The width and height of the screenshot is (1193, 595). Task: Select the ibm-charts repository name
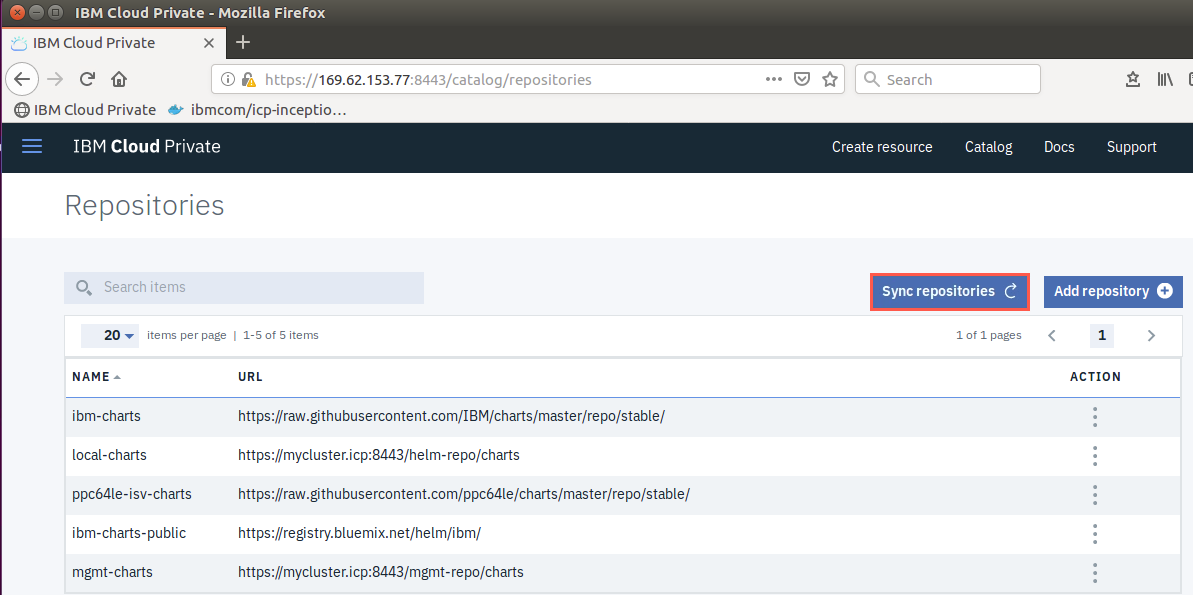tap(107, 416)
